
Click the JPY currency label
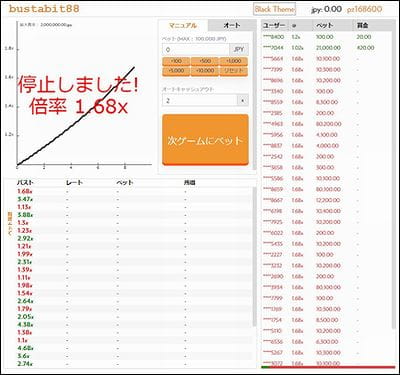tap(239, 50)
